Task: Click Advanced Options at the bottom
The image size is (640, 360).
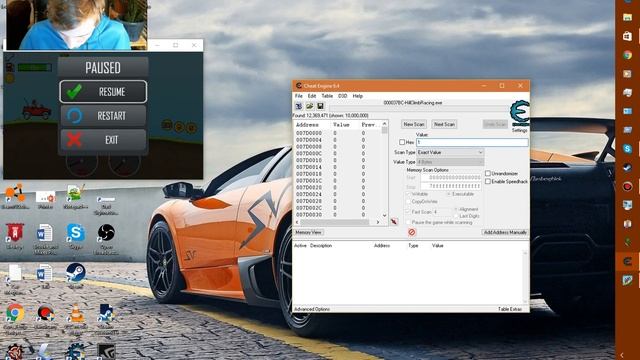Action: [312, 309]
